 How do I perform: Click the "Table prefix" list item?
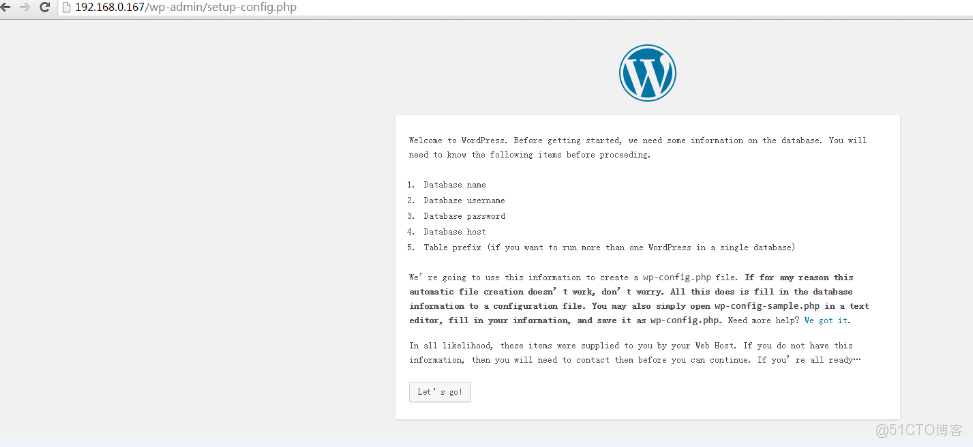(608, 247)
